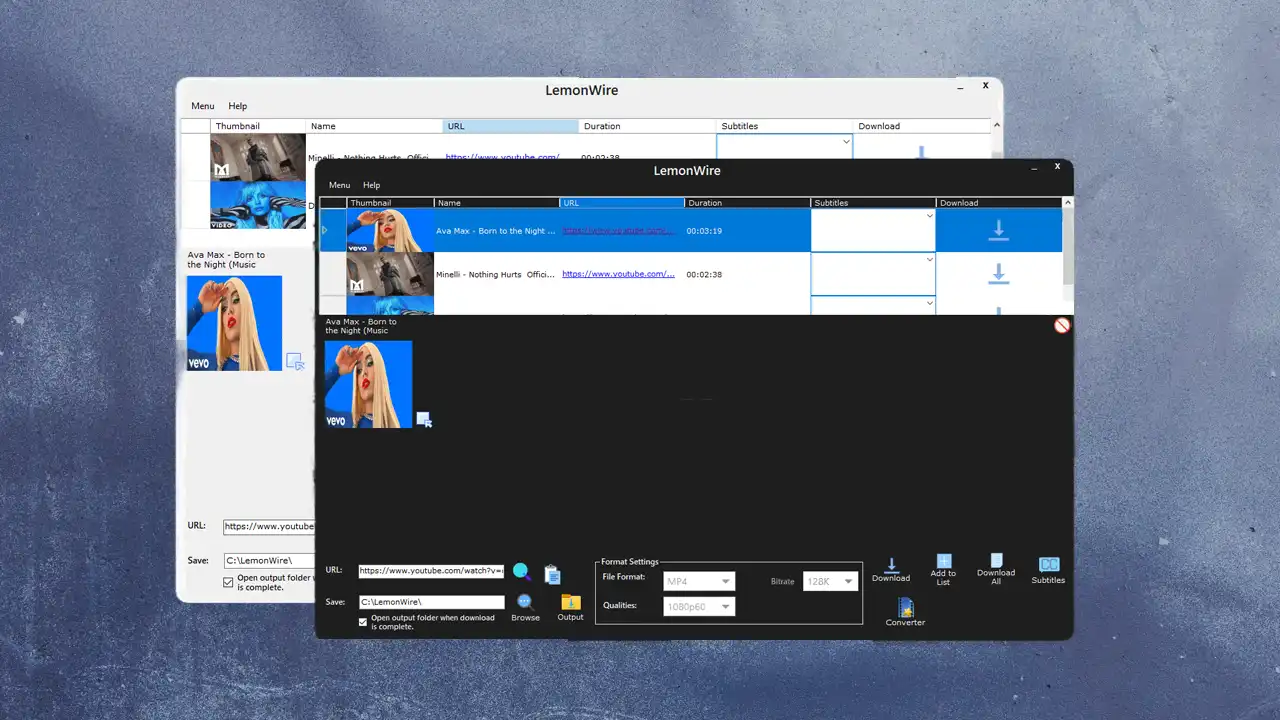Click the Add to List icon
The width and height of the screenshot is (1280, 720).
pyautogui.click(x=944, y=561)
